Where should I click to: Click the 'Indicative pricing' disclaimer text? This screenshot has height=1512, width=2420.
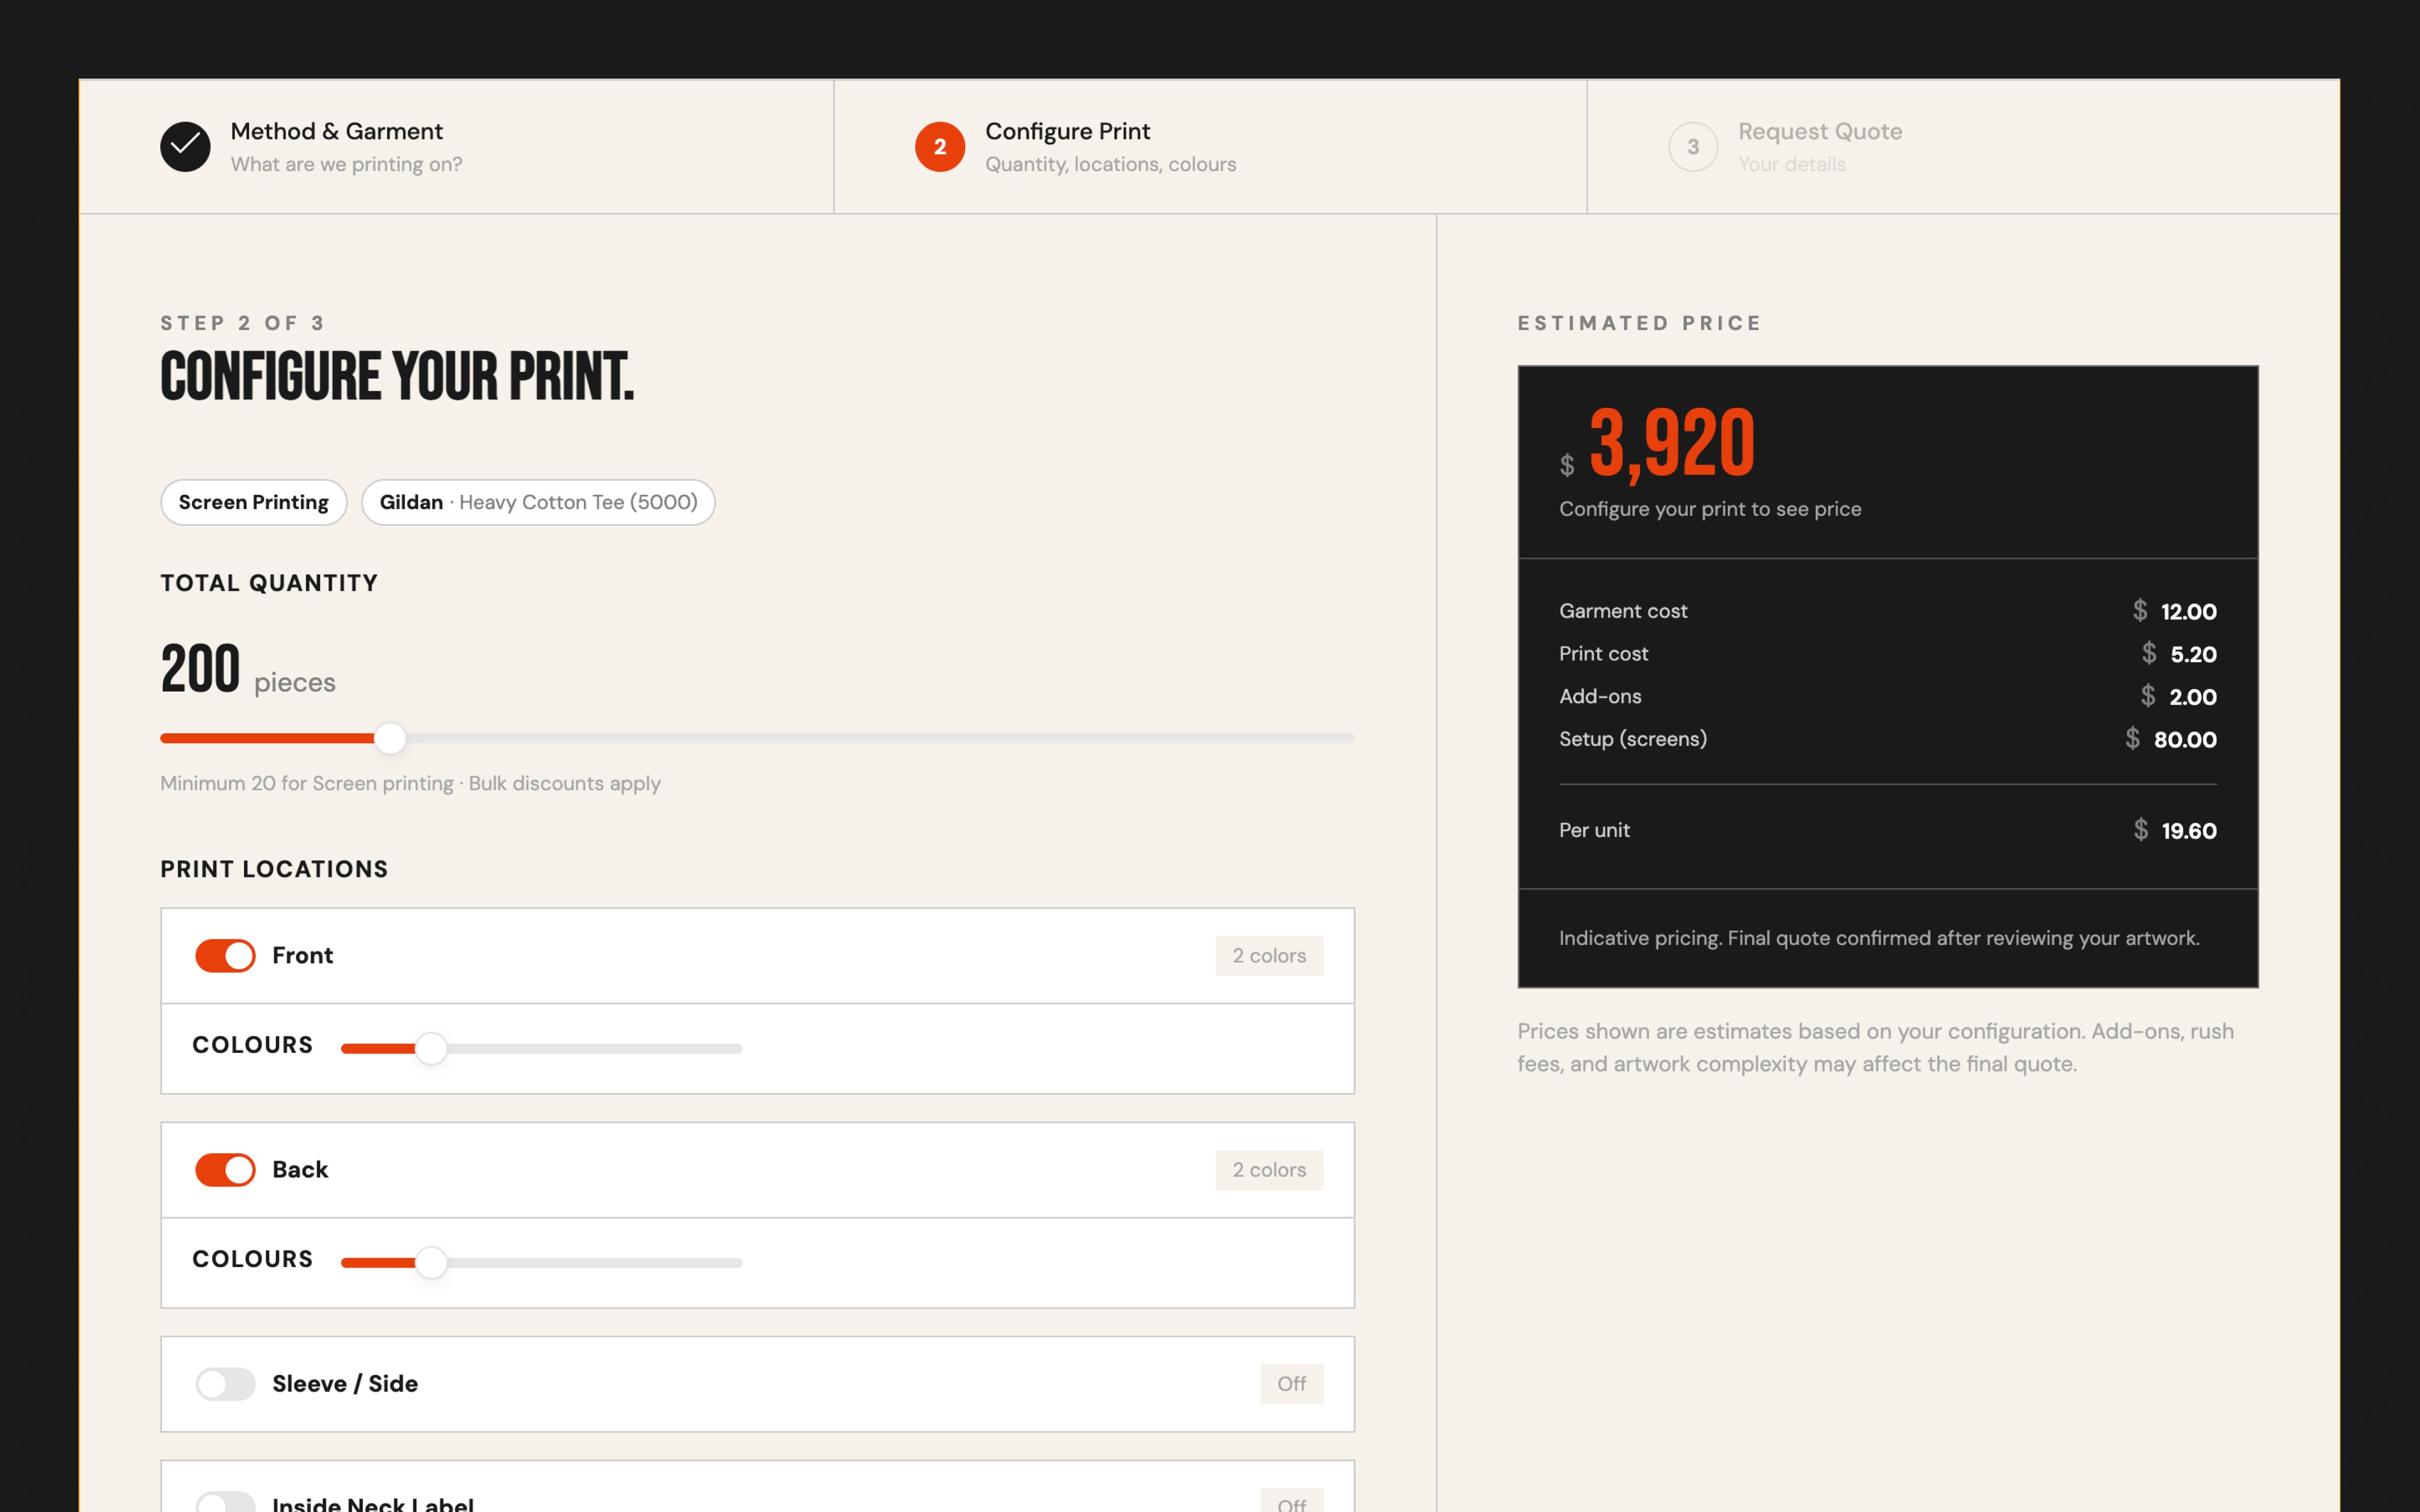(1879, 938)
